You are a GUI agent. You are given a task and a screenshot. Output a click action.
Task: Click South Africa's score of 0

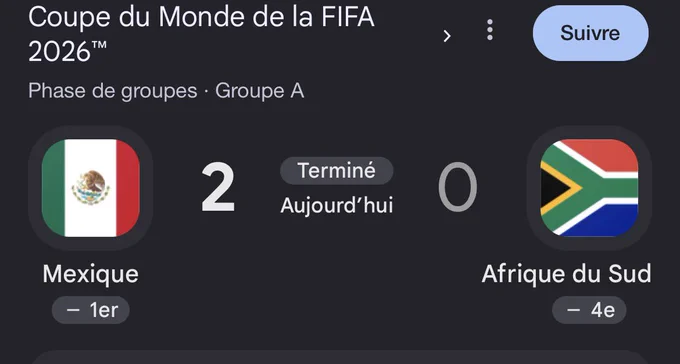pos(458,187)
